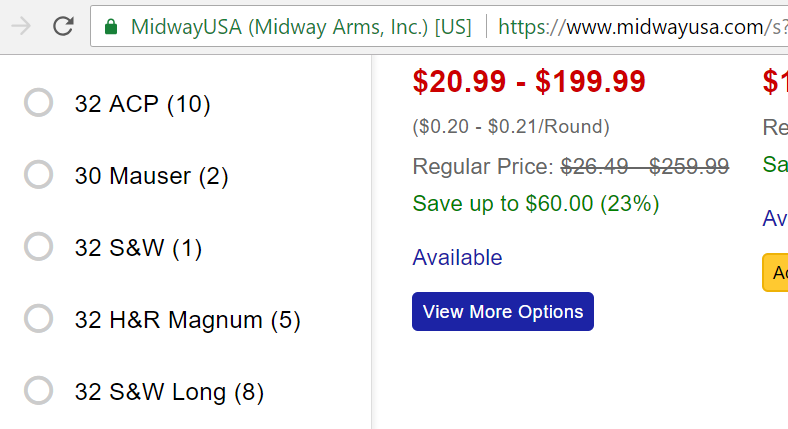Click the browser forward arrow

(21, 26)
